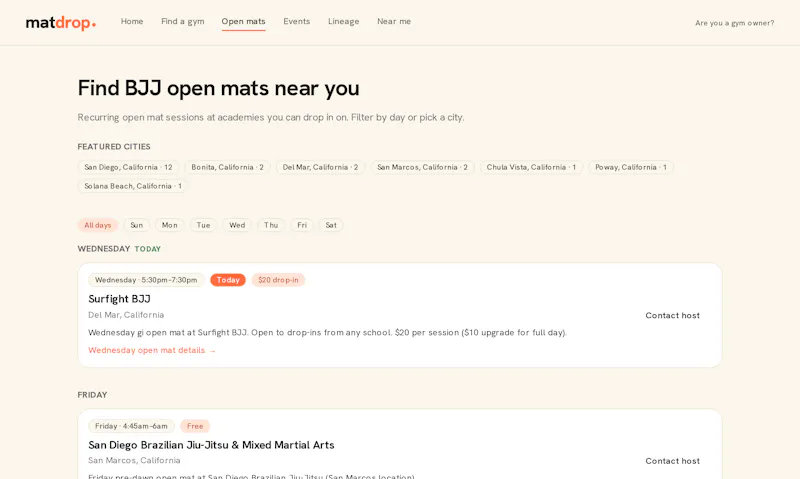This screenshot has width=800, height=479.
Task: Click 'Del Mar, California' under Surfight BJJ
Action: [126, 315]
